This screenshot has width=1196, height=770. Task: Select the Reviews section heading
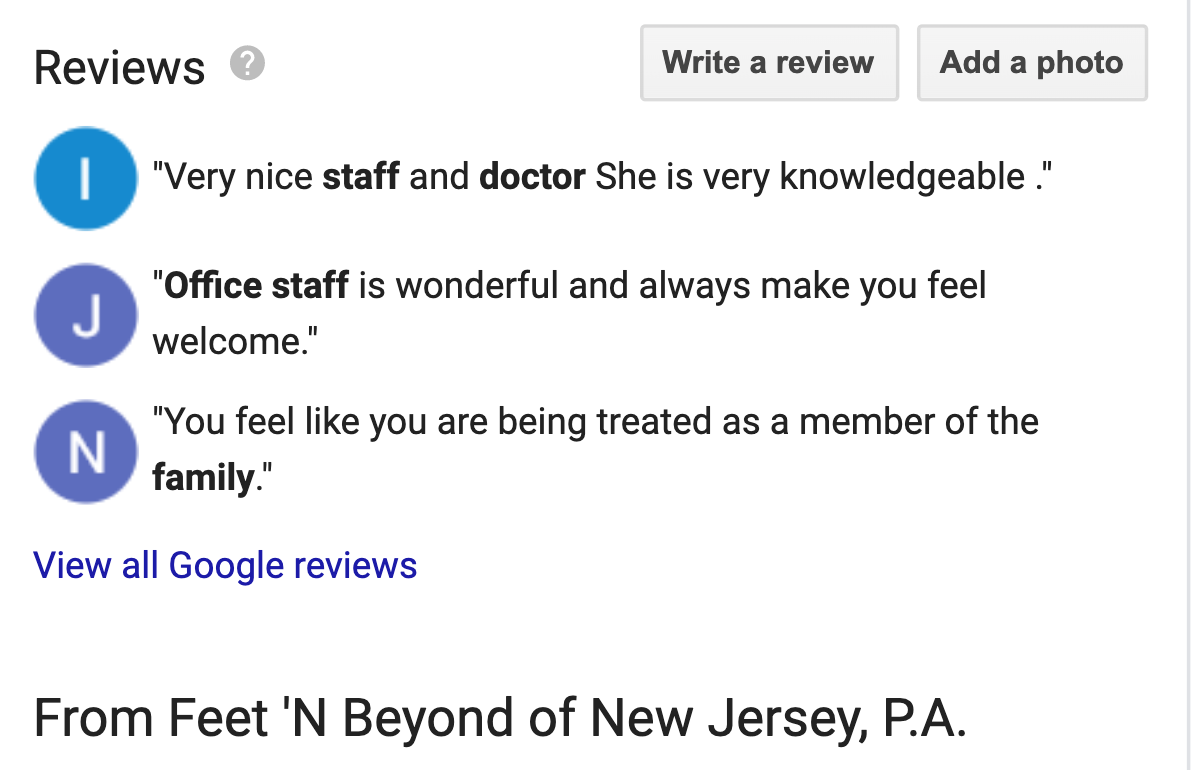(120, 67)
